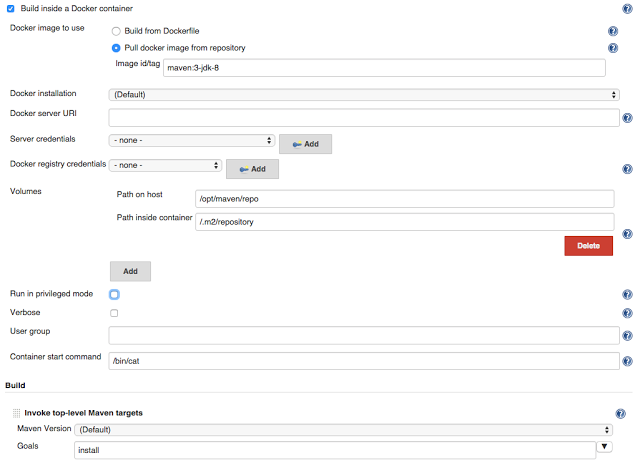Grab the Invoke Maven targets drag handle
The width and height of the screenshot is (640, 463).
tap(16, 413)
